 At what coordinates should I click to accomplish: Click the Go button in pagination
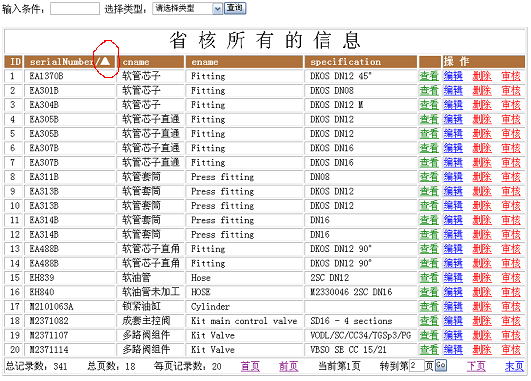pos(441,365)
